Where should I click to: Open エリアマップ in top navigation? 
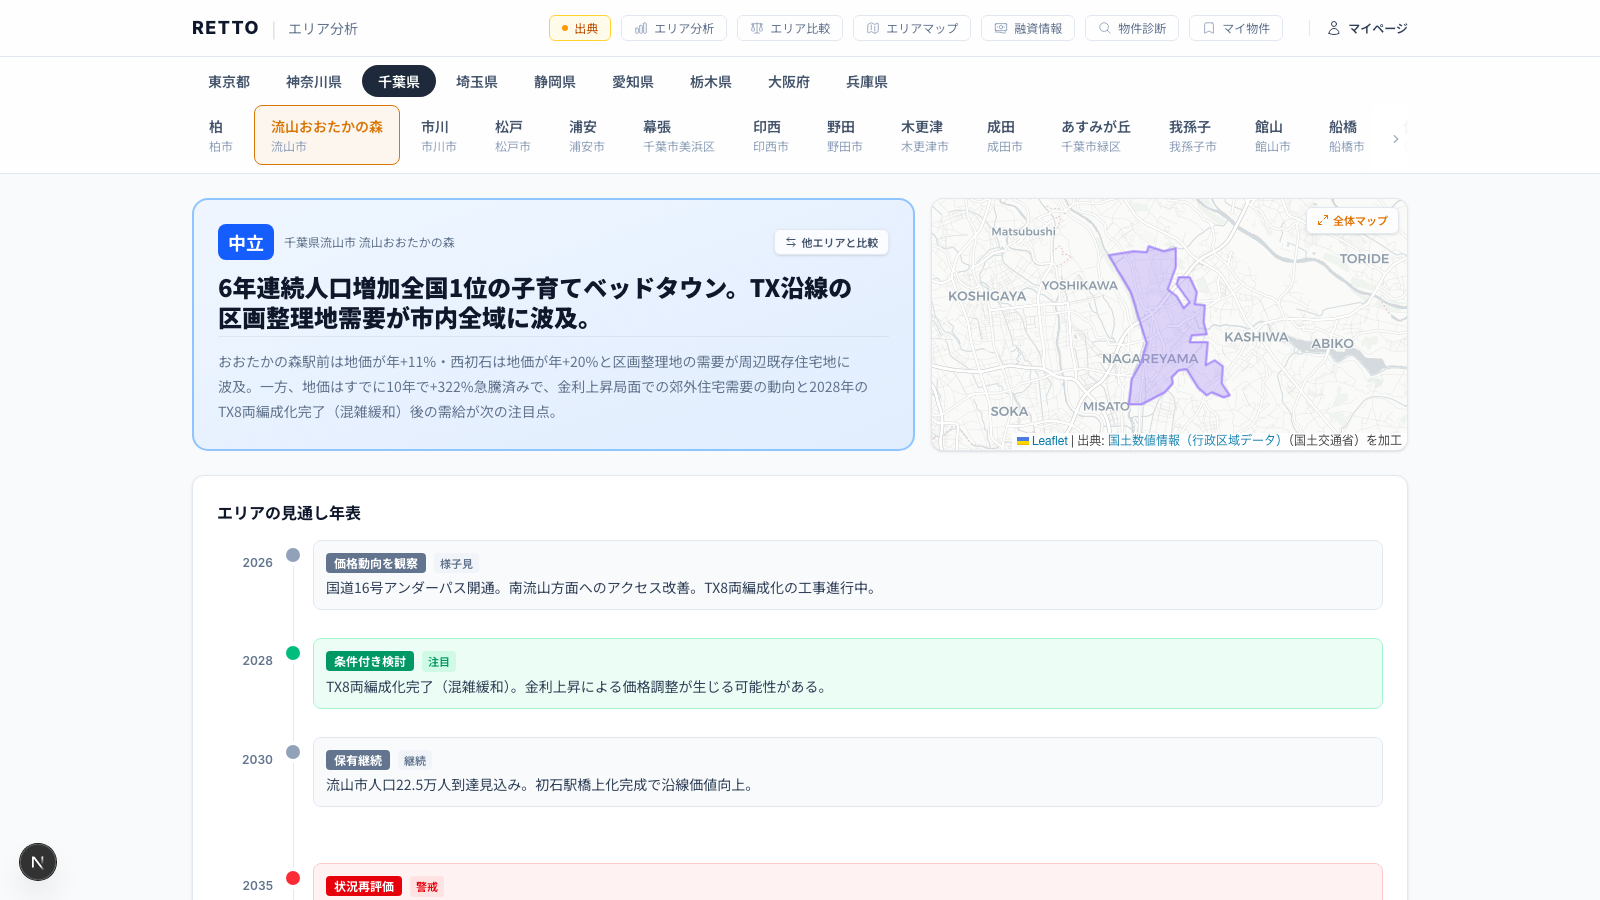[x=912, y=28]
